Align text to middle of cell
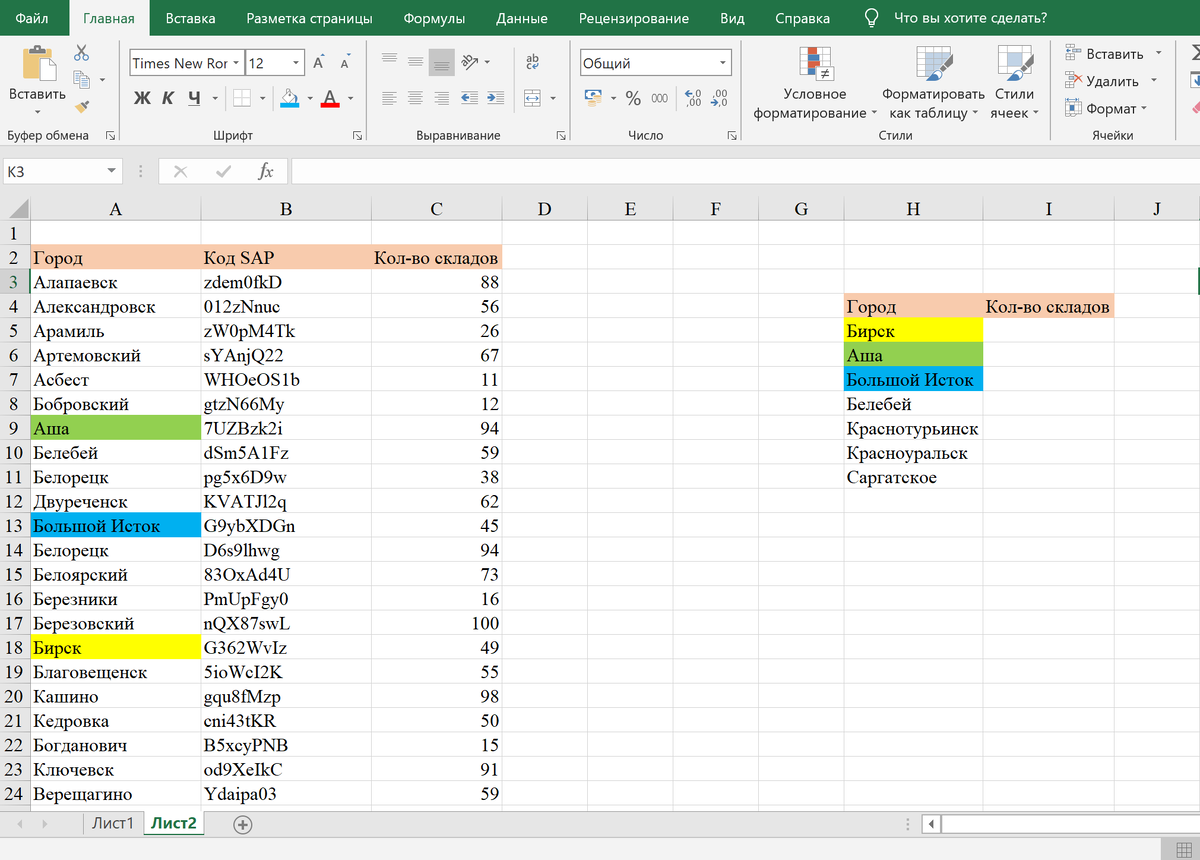1200x860 pixels. pos(415,62)
